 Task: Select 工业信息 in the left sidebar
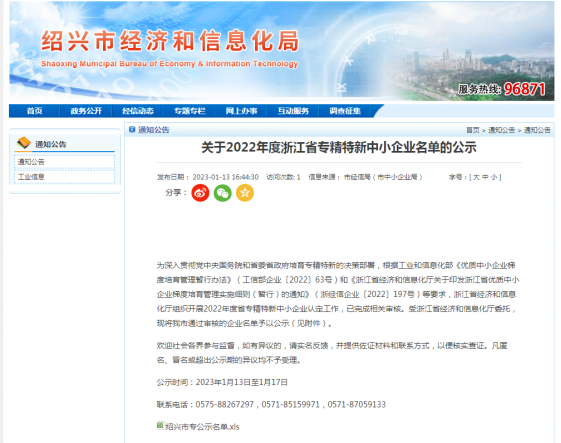tap(31, 177)
